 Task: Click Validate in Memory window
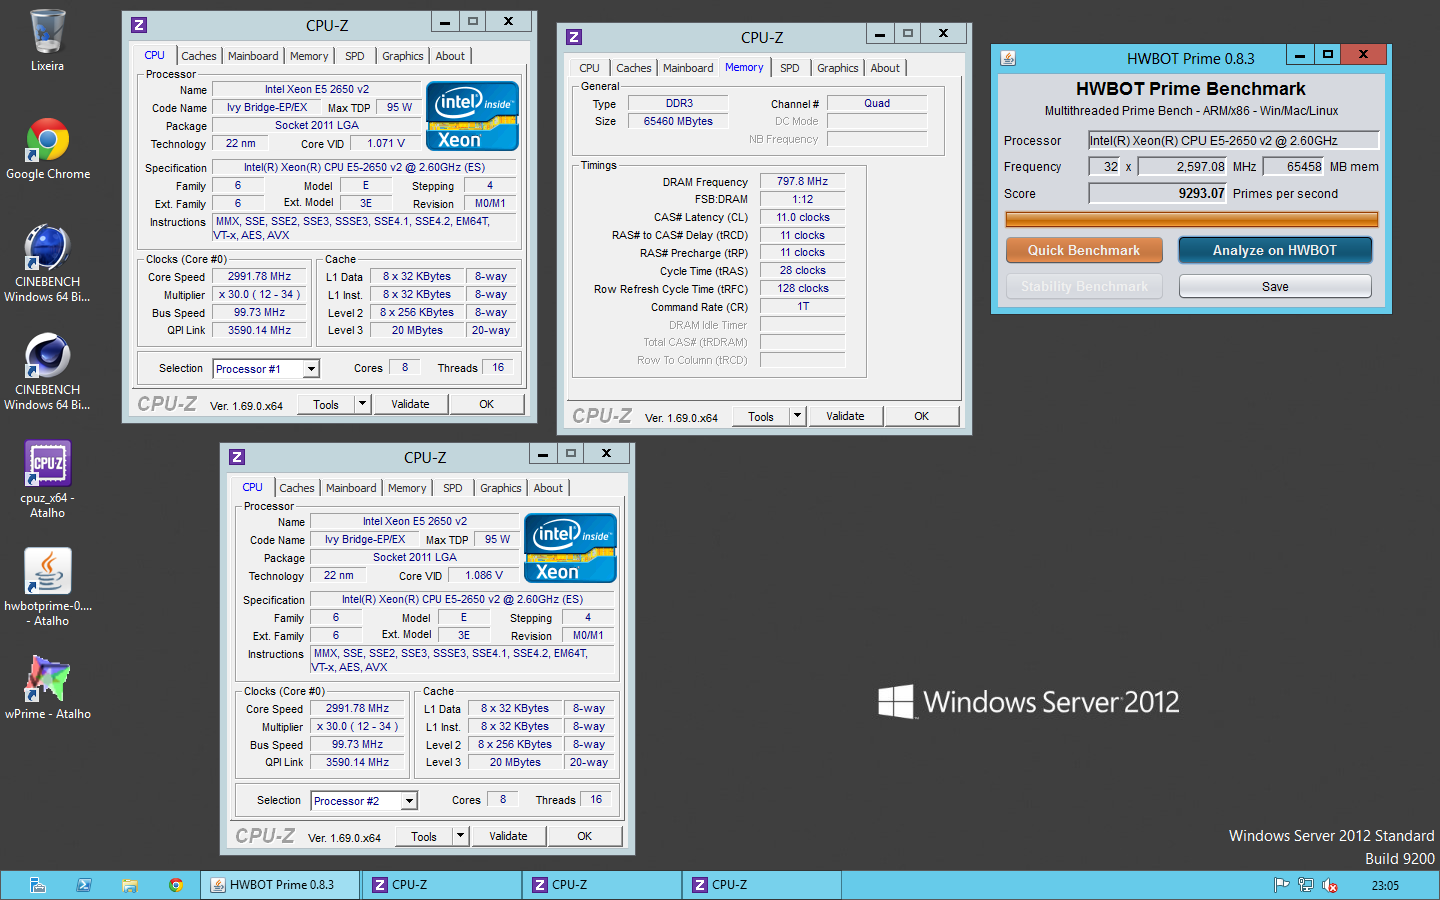click(845, 416)
